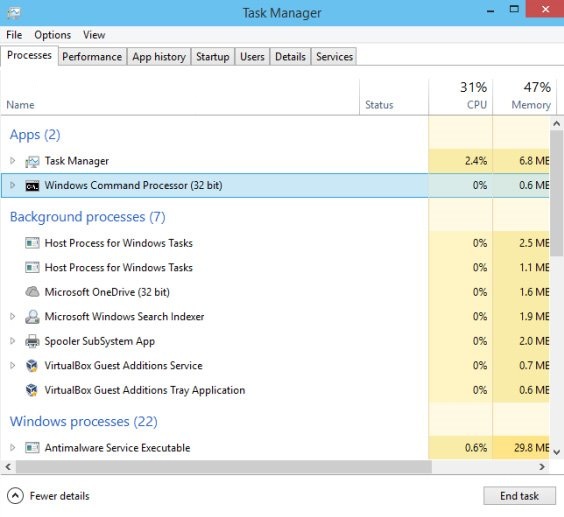The height and width of the screenshot is (517, 564).
Task: Expand the Windows Command Processor row
Action: pyautogui.click(x=13, y=185)
